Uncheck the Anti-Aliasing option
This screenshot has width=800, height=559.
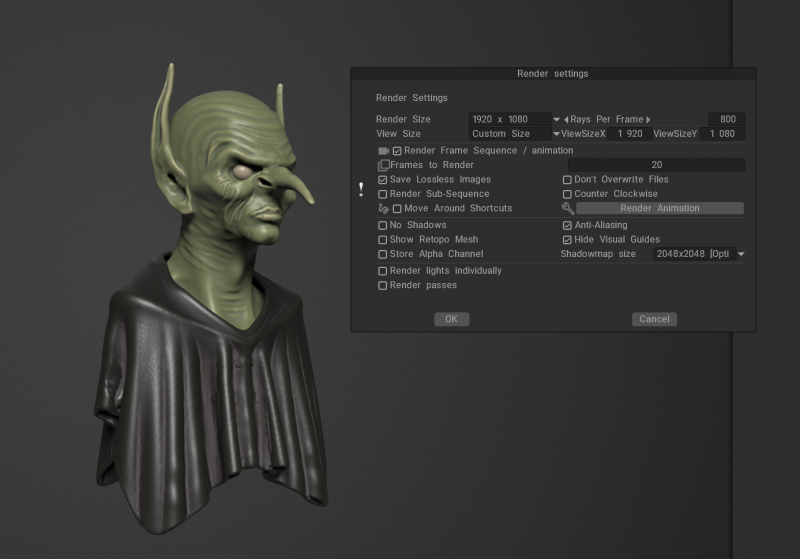click(x=567, y=225)
